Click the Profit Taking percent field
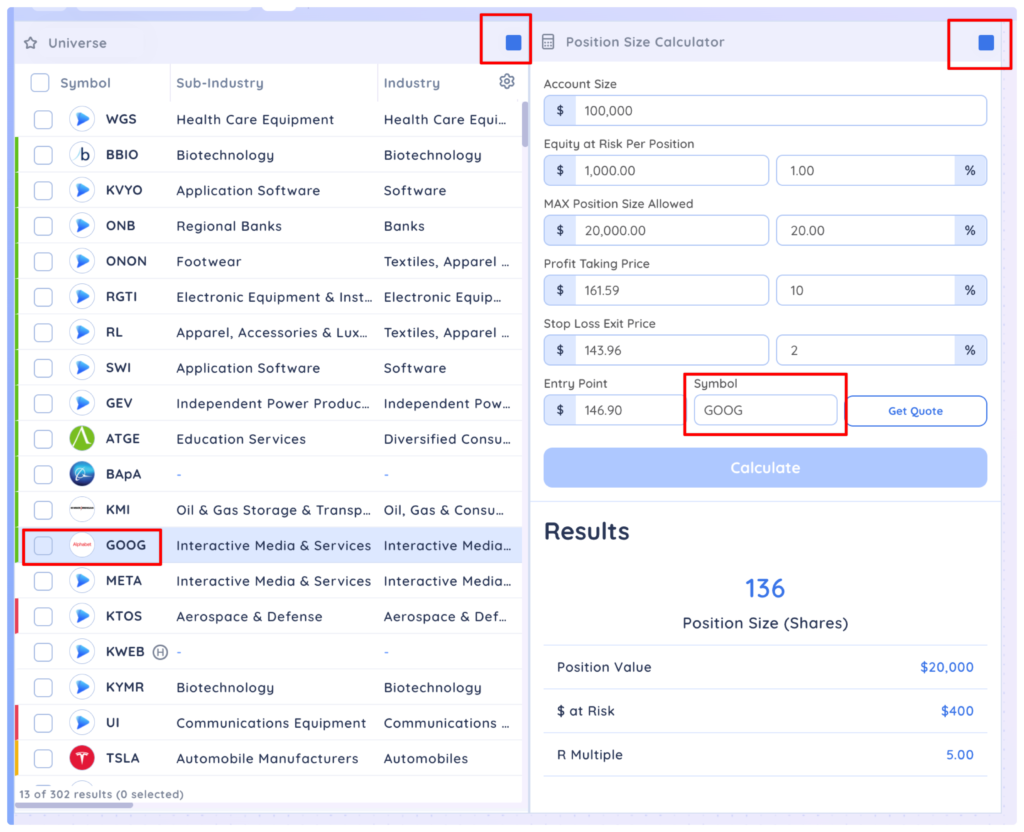 point(881,290)
